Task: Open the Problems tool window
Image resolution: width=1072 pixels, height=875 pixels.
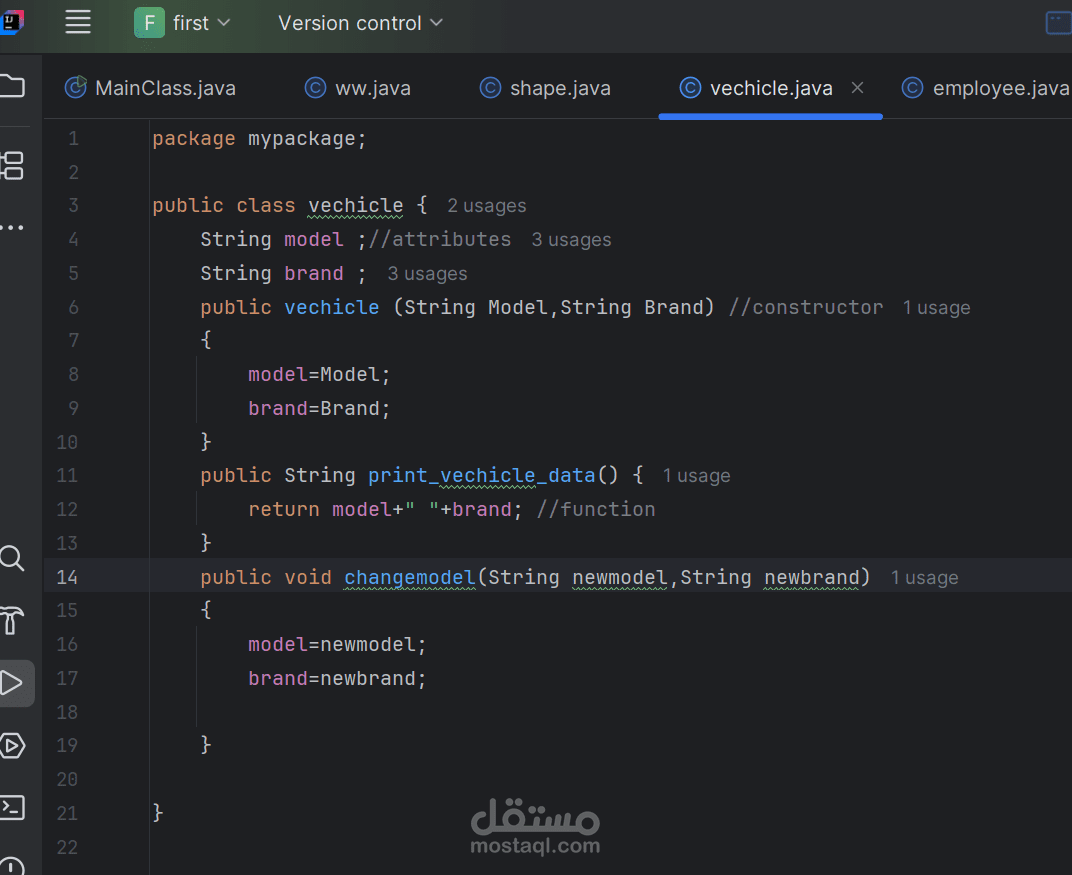Action: [12, 865]
